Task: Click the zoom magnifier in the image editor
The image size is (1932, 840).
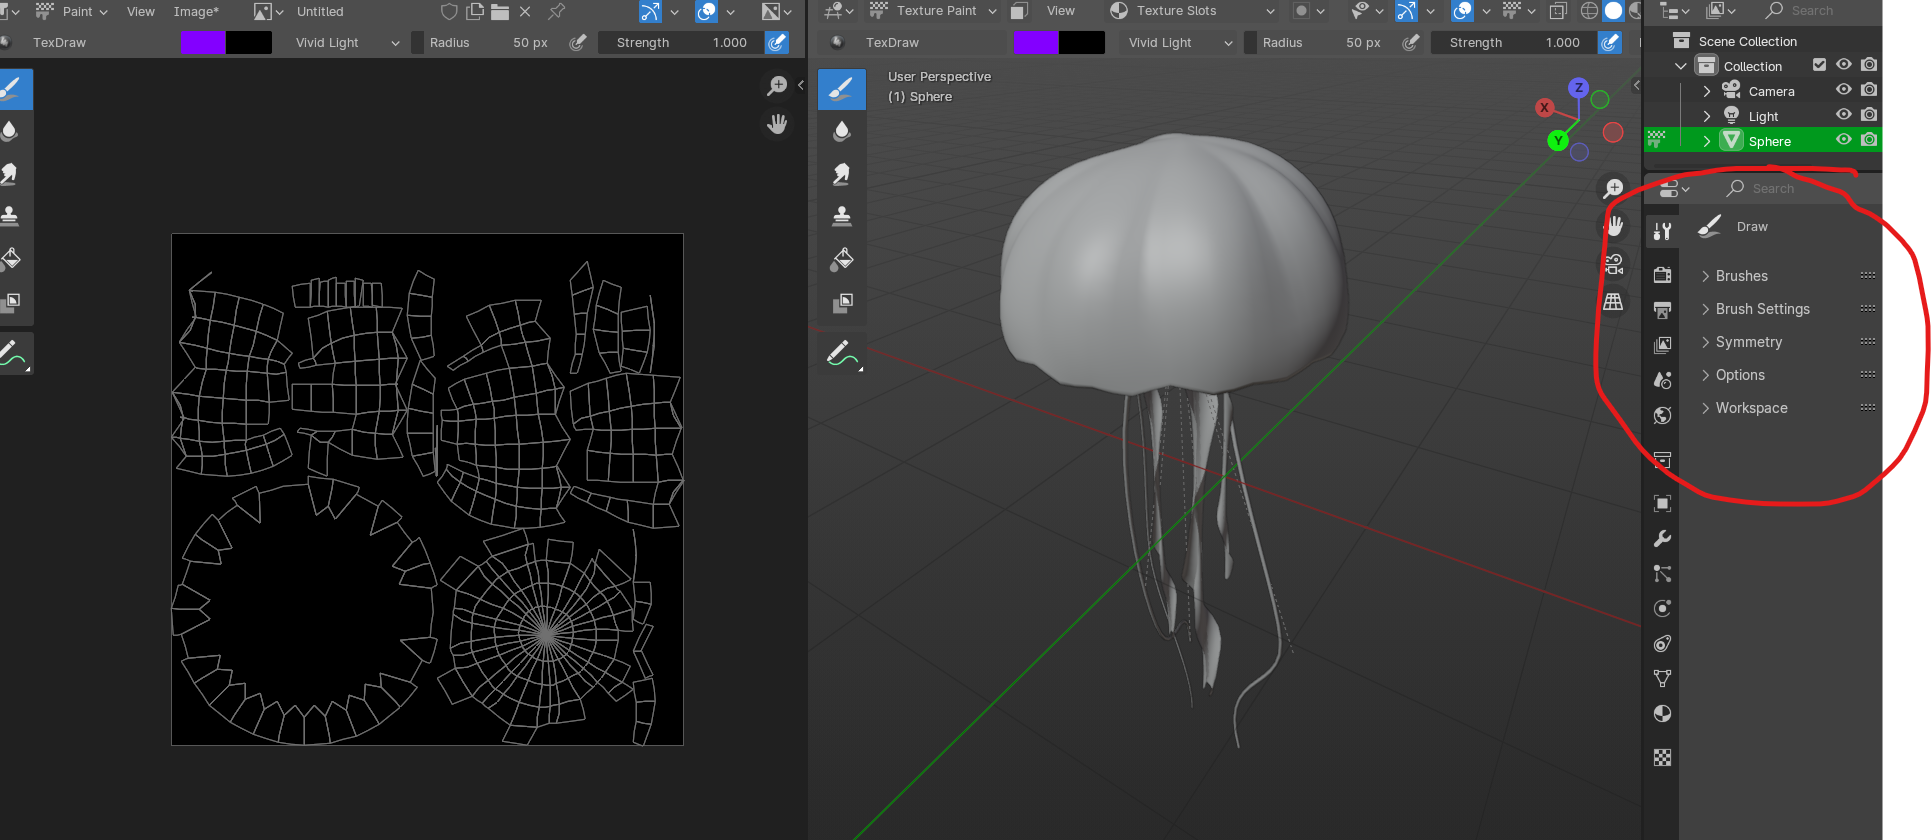Action: [777, 86]
